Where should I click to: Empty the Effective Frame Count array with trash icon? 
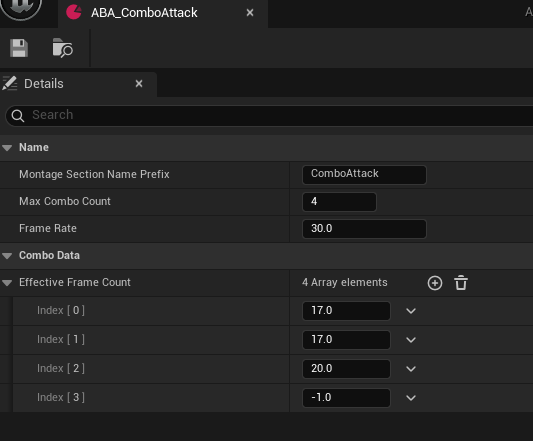pos(461,283)
